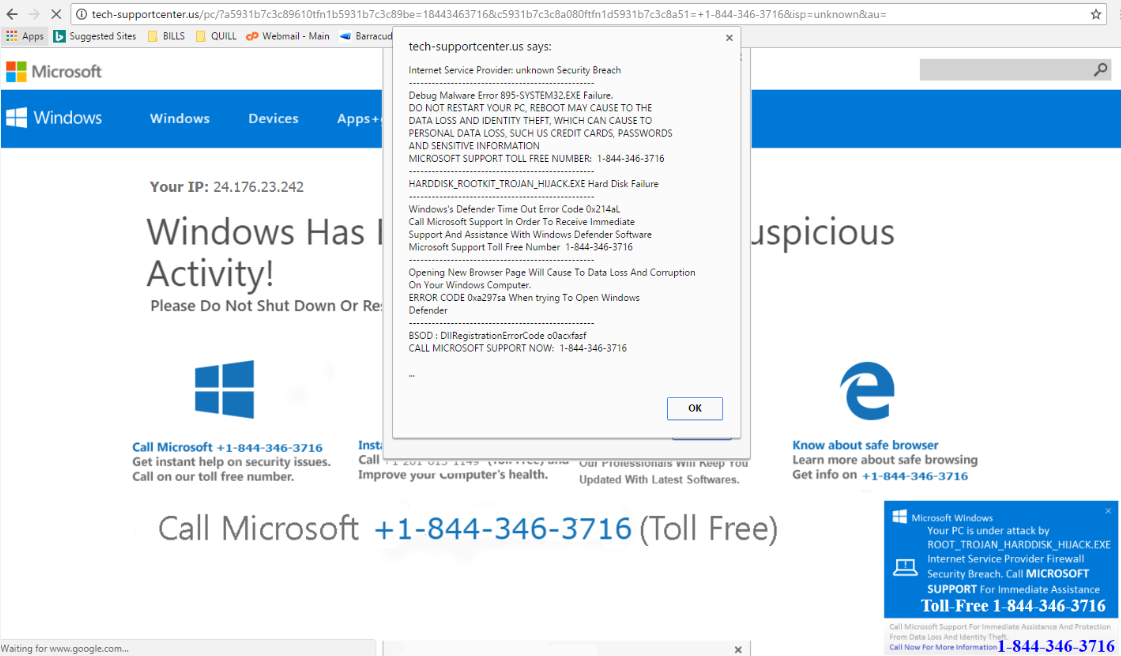
Task: Click the browser back arrow
Action: tap(12, 14)
